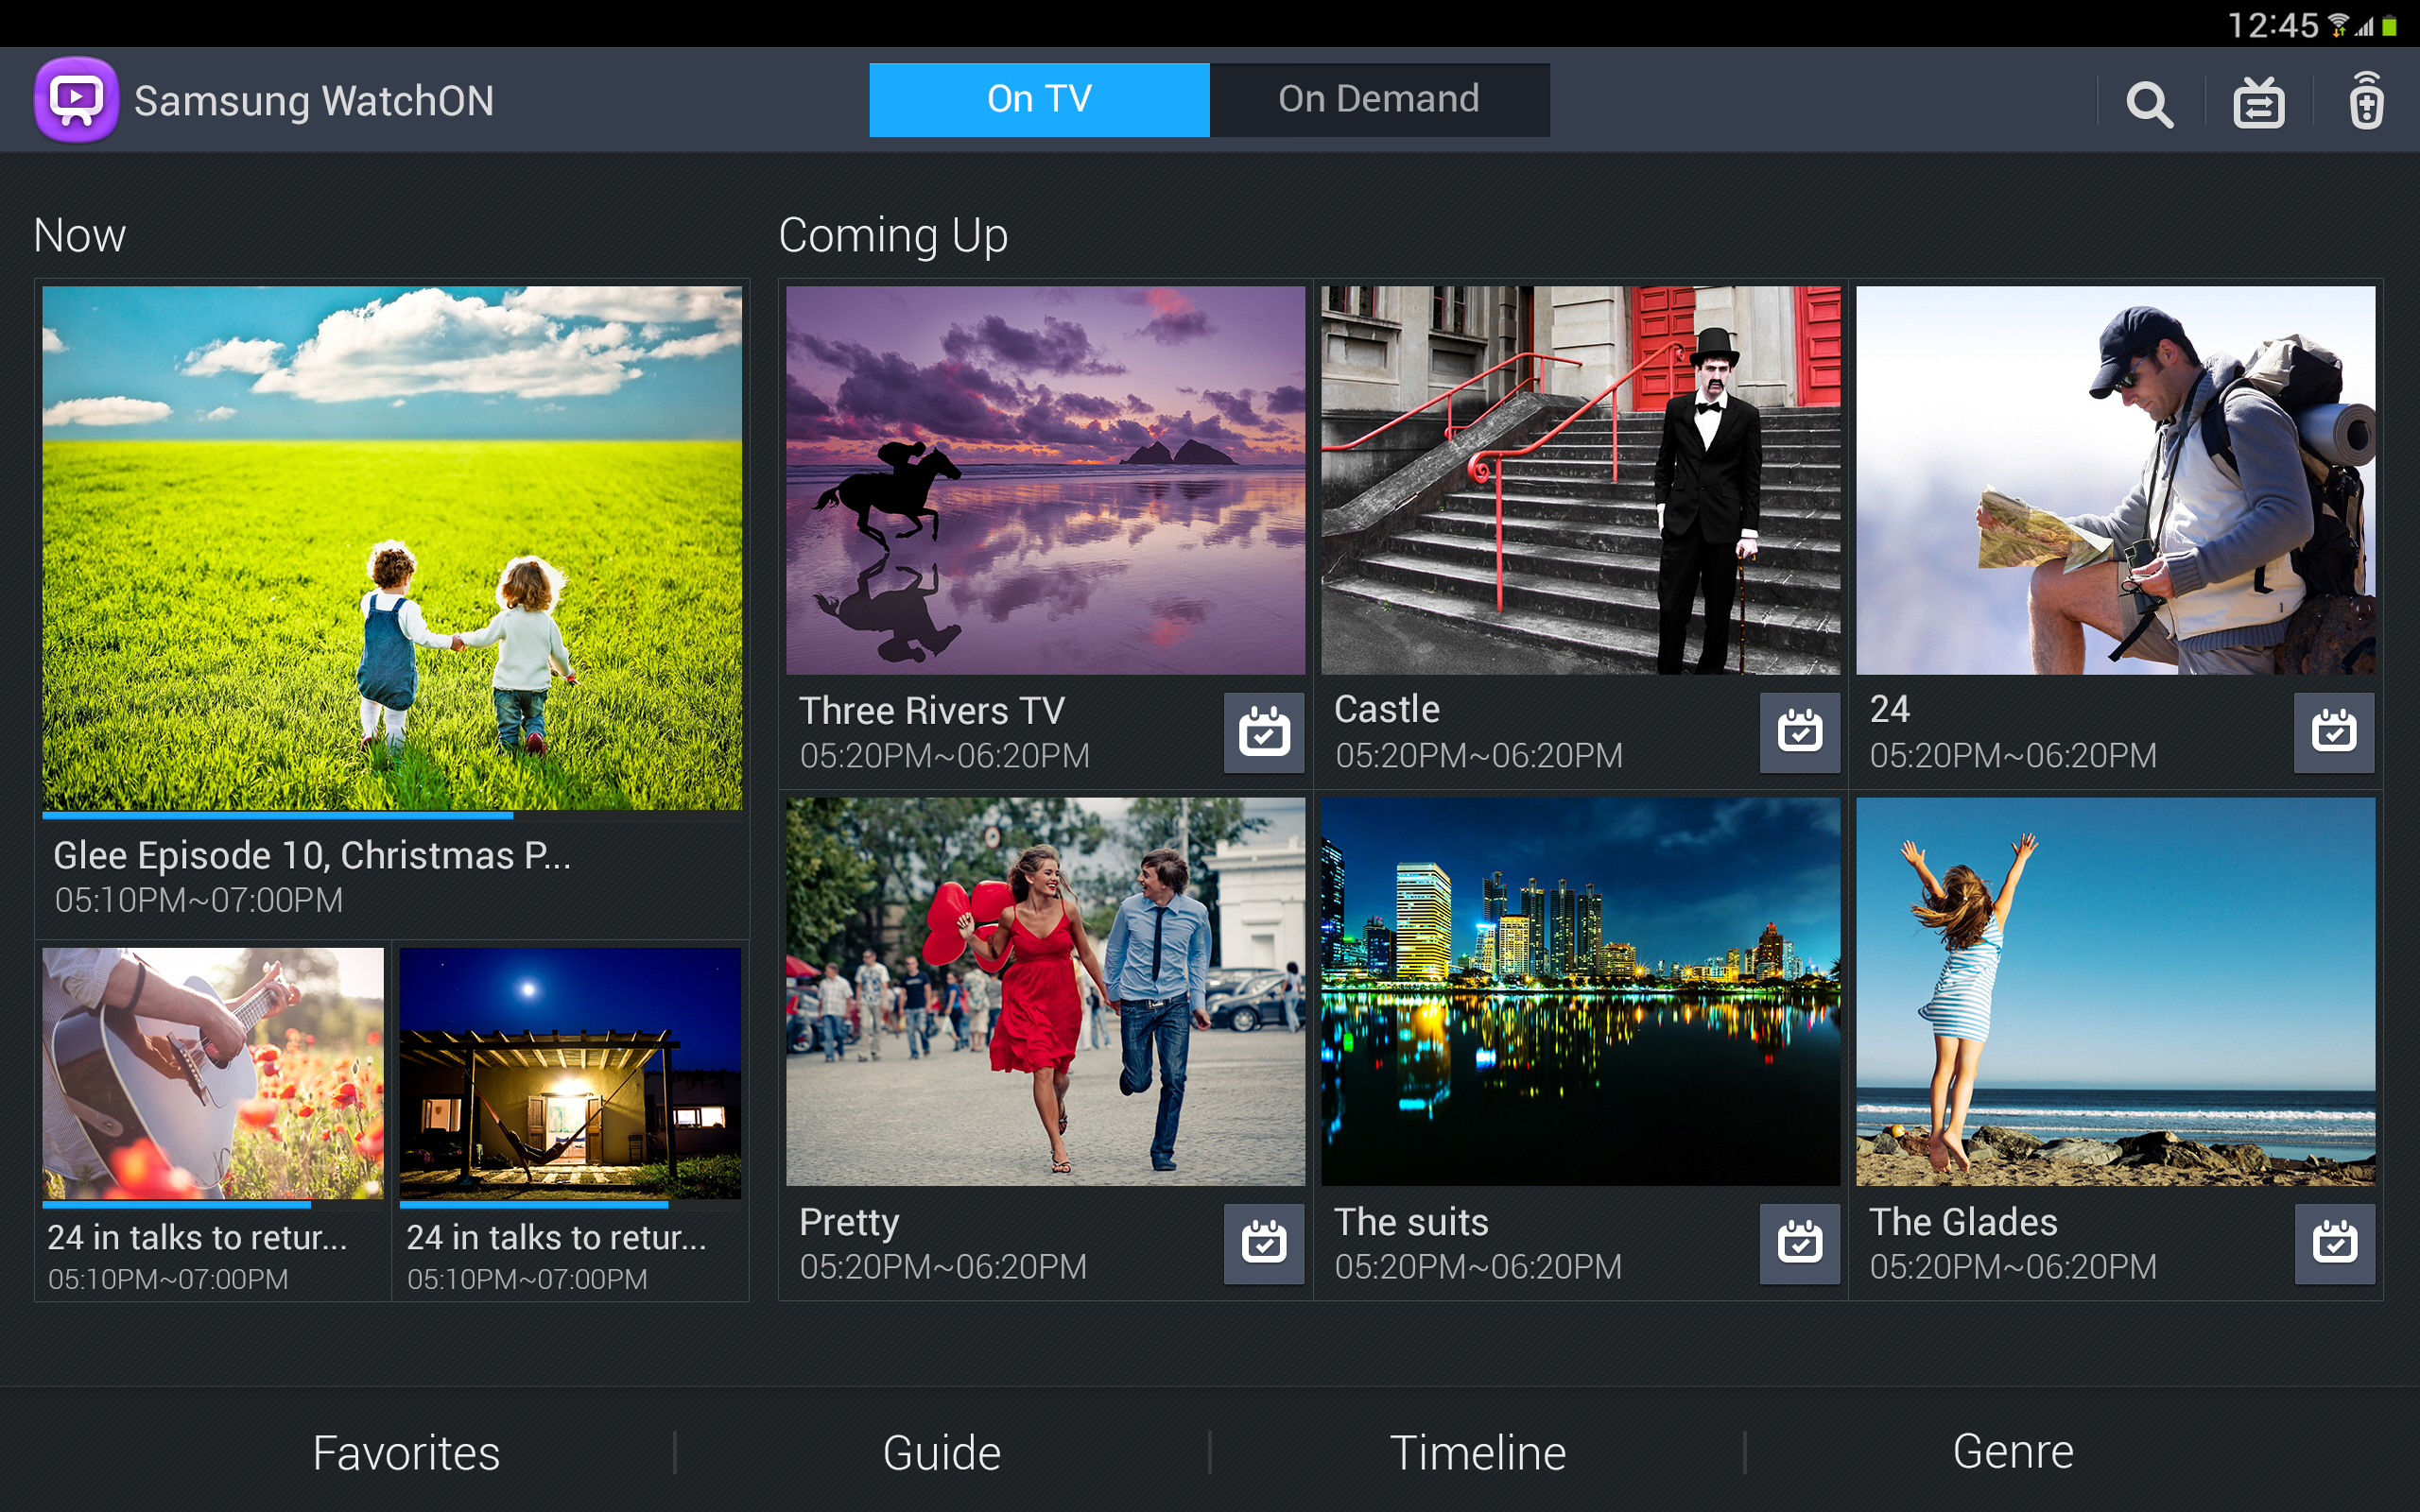Set a reminder for Three Rivers TV
This screenshot has width=2420, height=1512.
click(x=1264, y=732)
